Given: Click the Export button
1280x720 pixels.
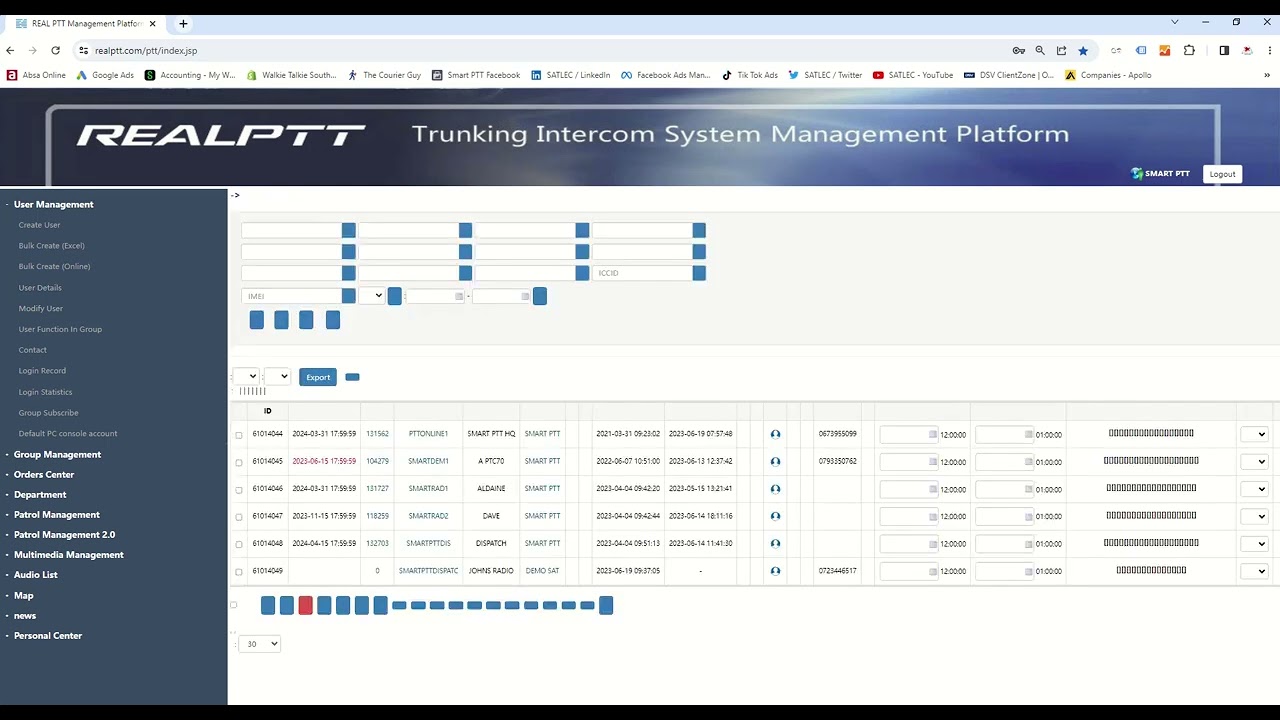Looking at the screenshot, I should (x=318, y=377).
